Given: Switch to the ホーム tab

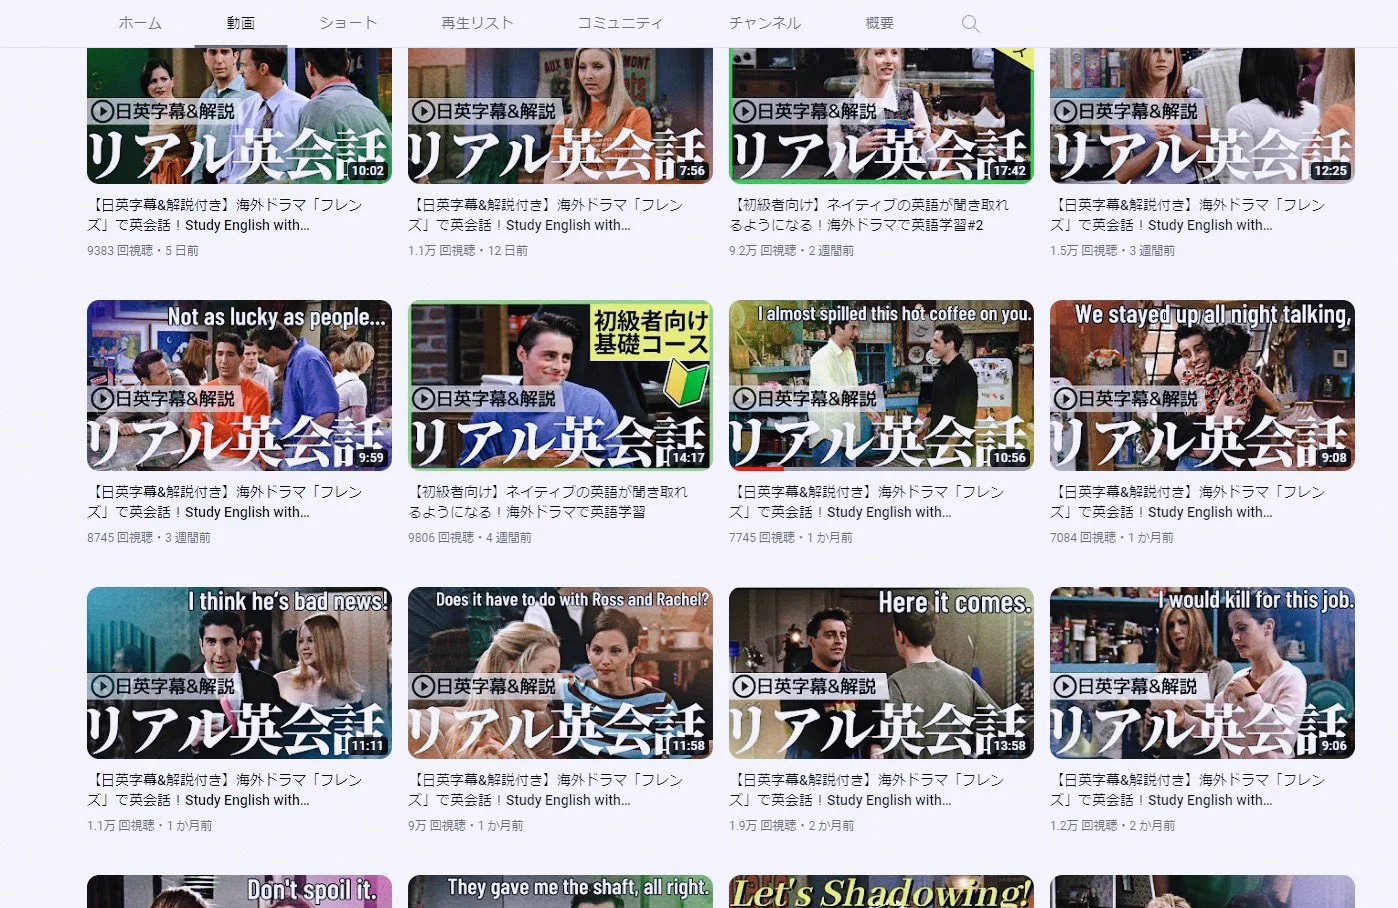Looking at the screenshot, I should click(140, 23).
